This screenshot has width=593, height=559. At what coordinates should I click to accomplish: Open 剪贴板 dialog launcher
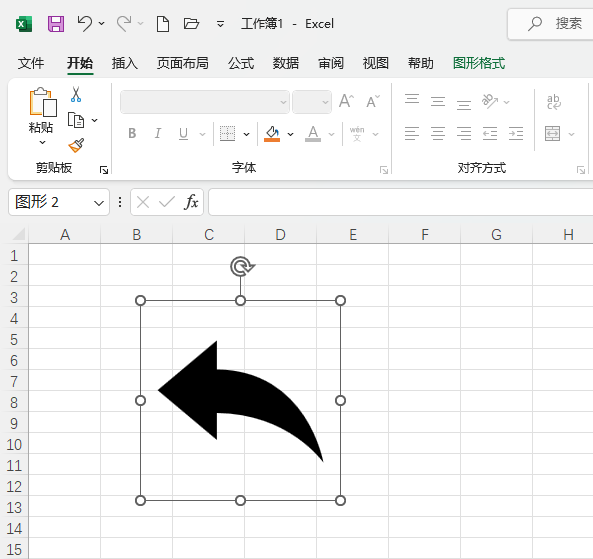[104, 170]
